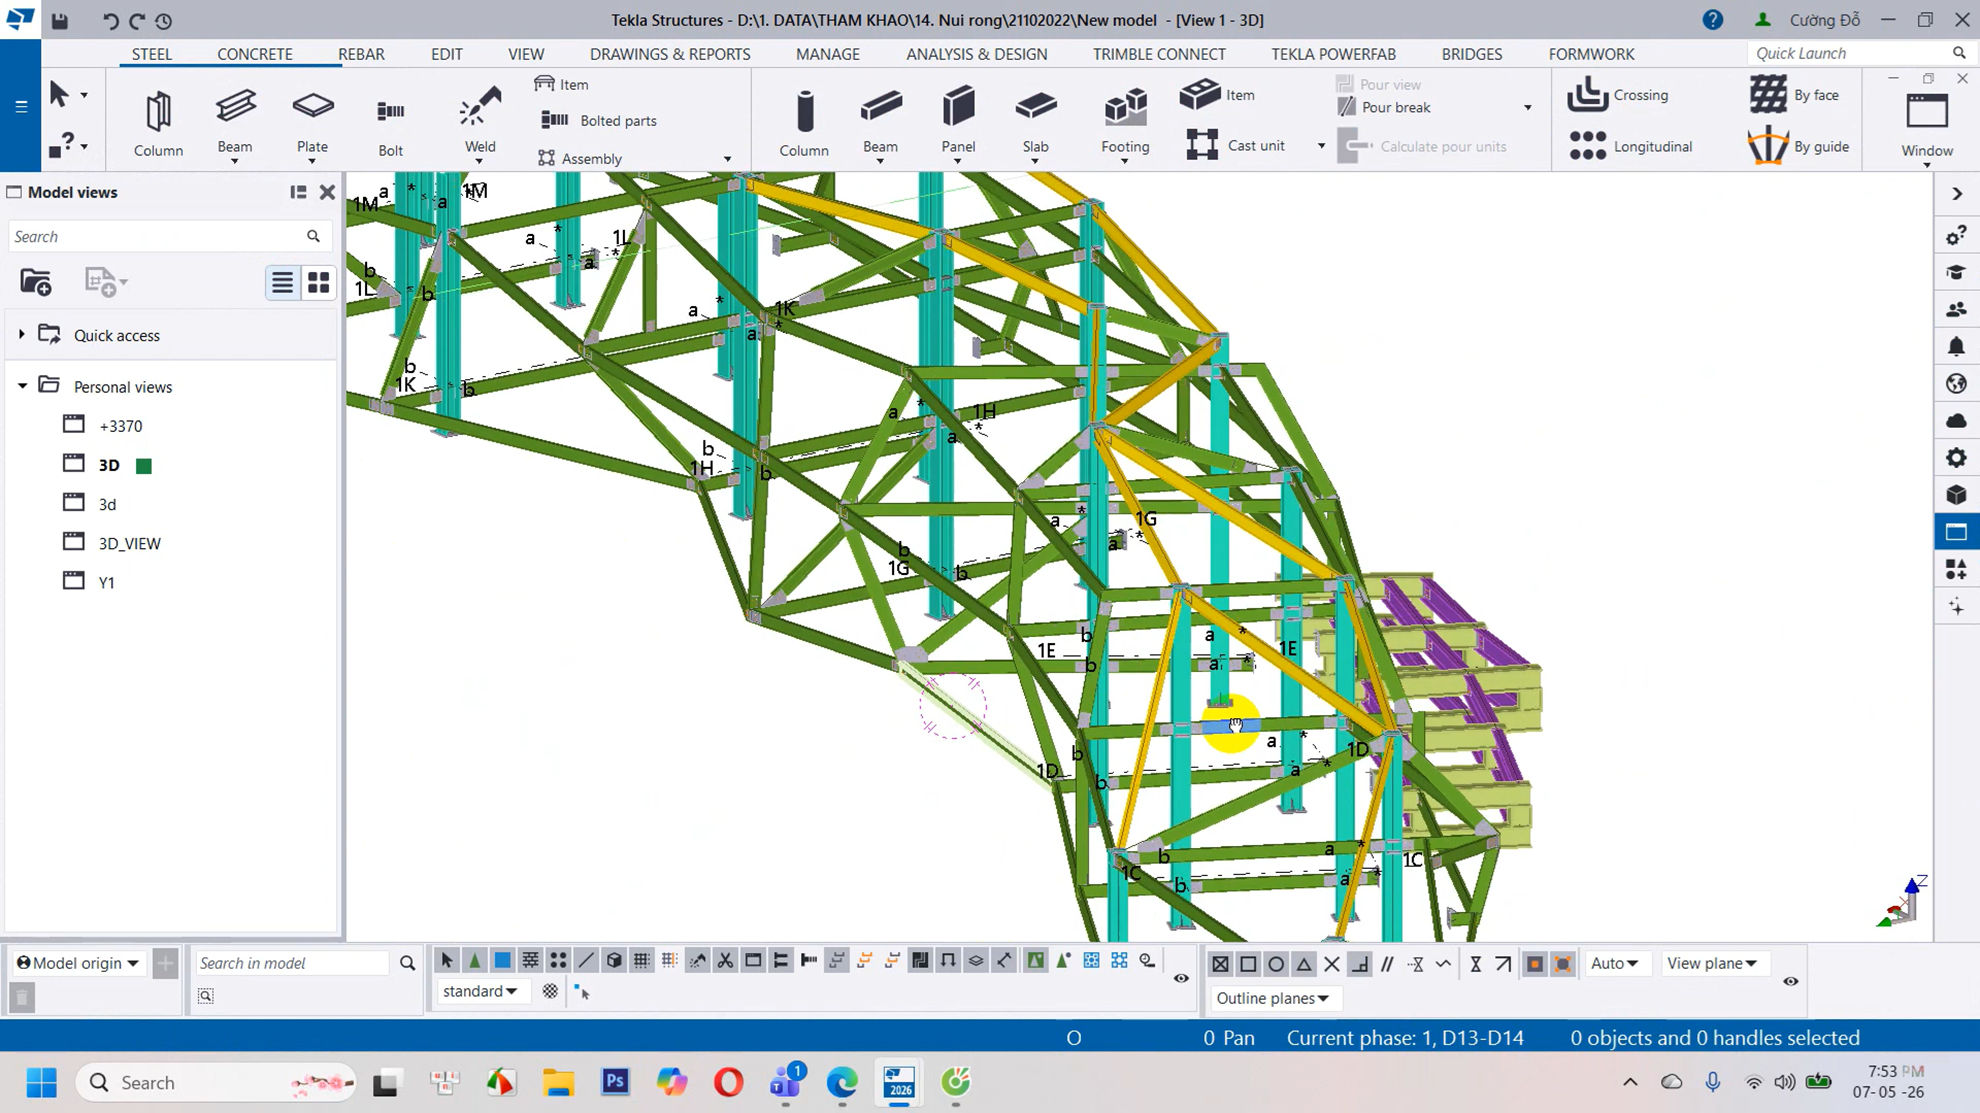The image size is (1980, 1113).
Task: Click the green swatch beside 3D view
Action: pyautogui.click(x=144, y=465)
